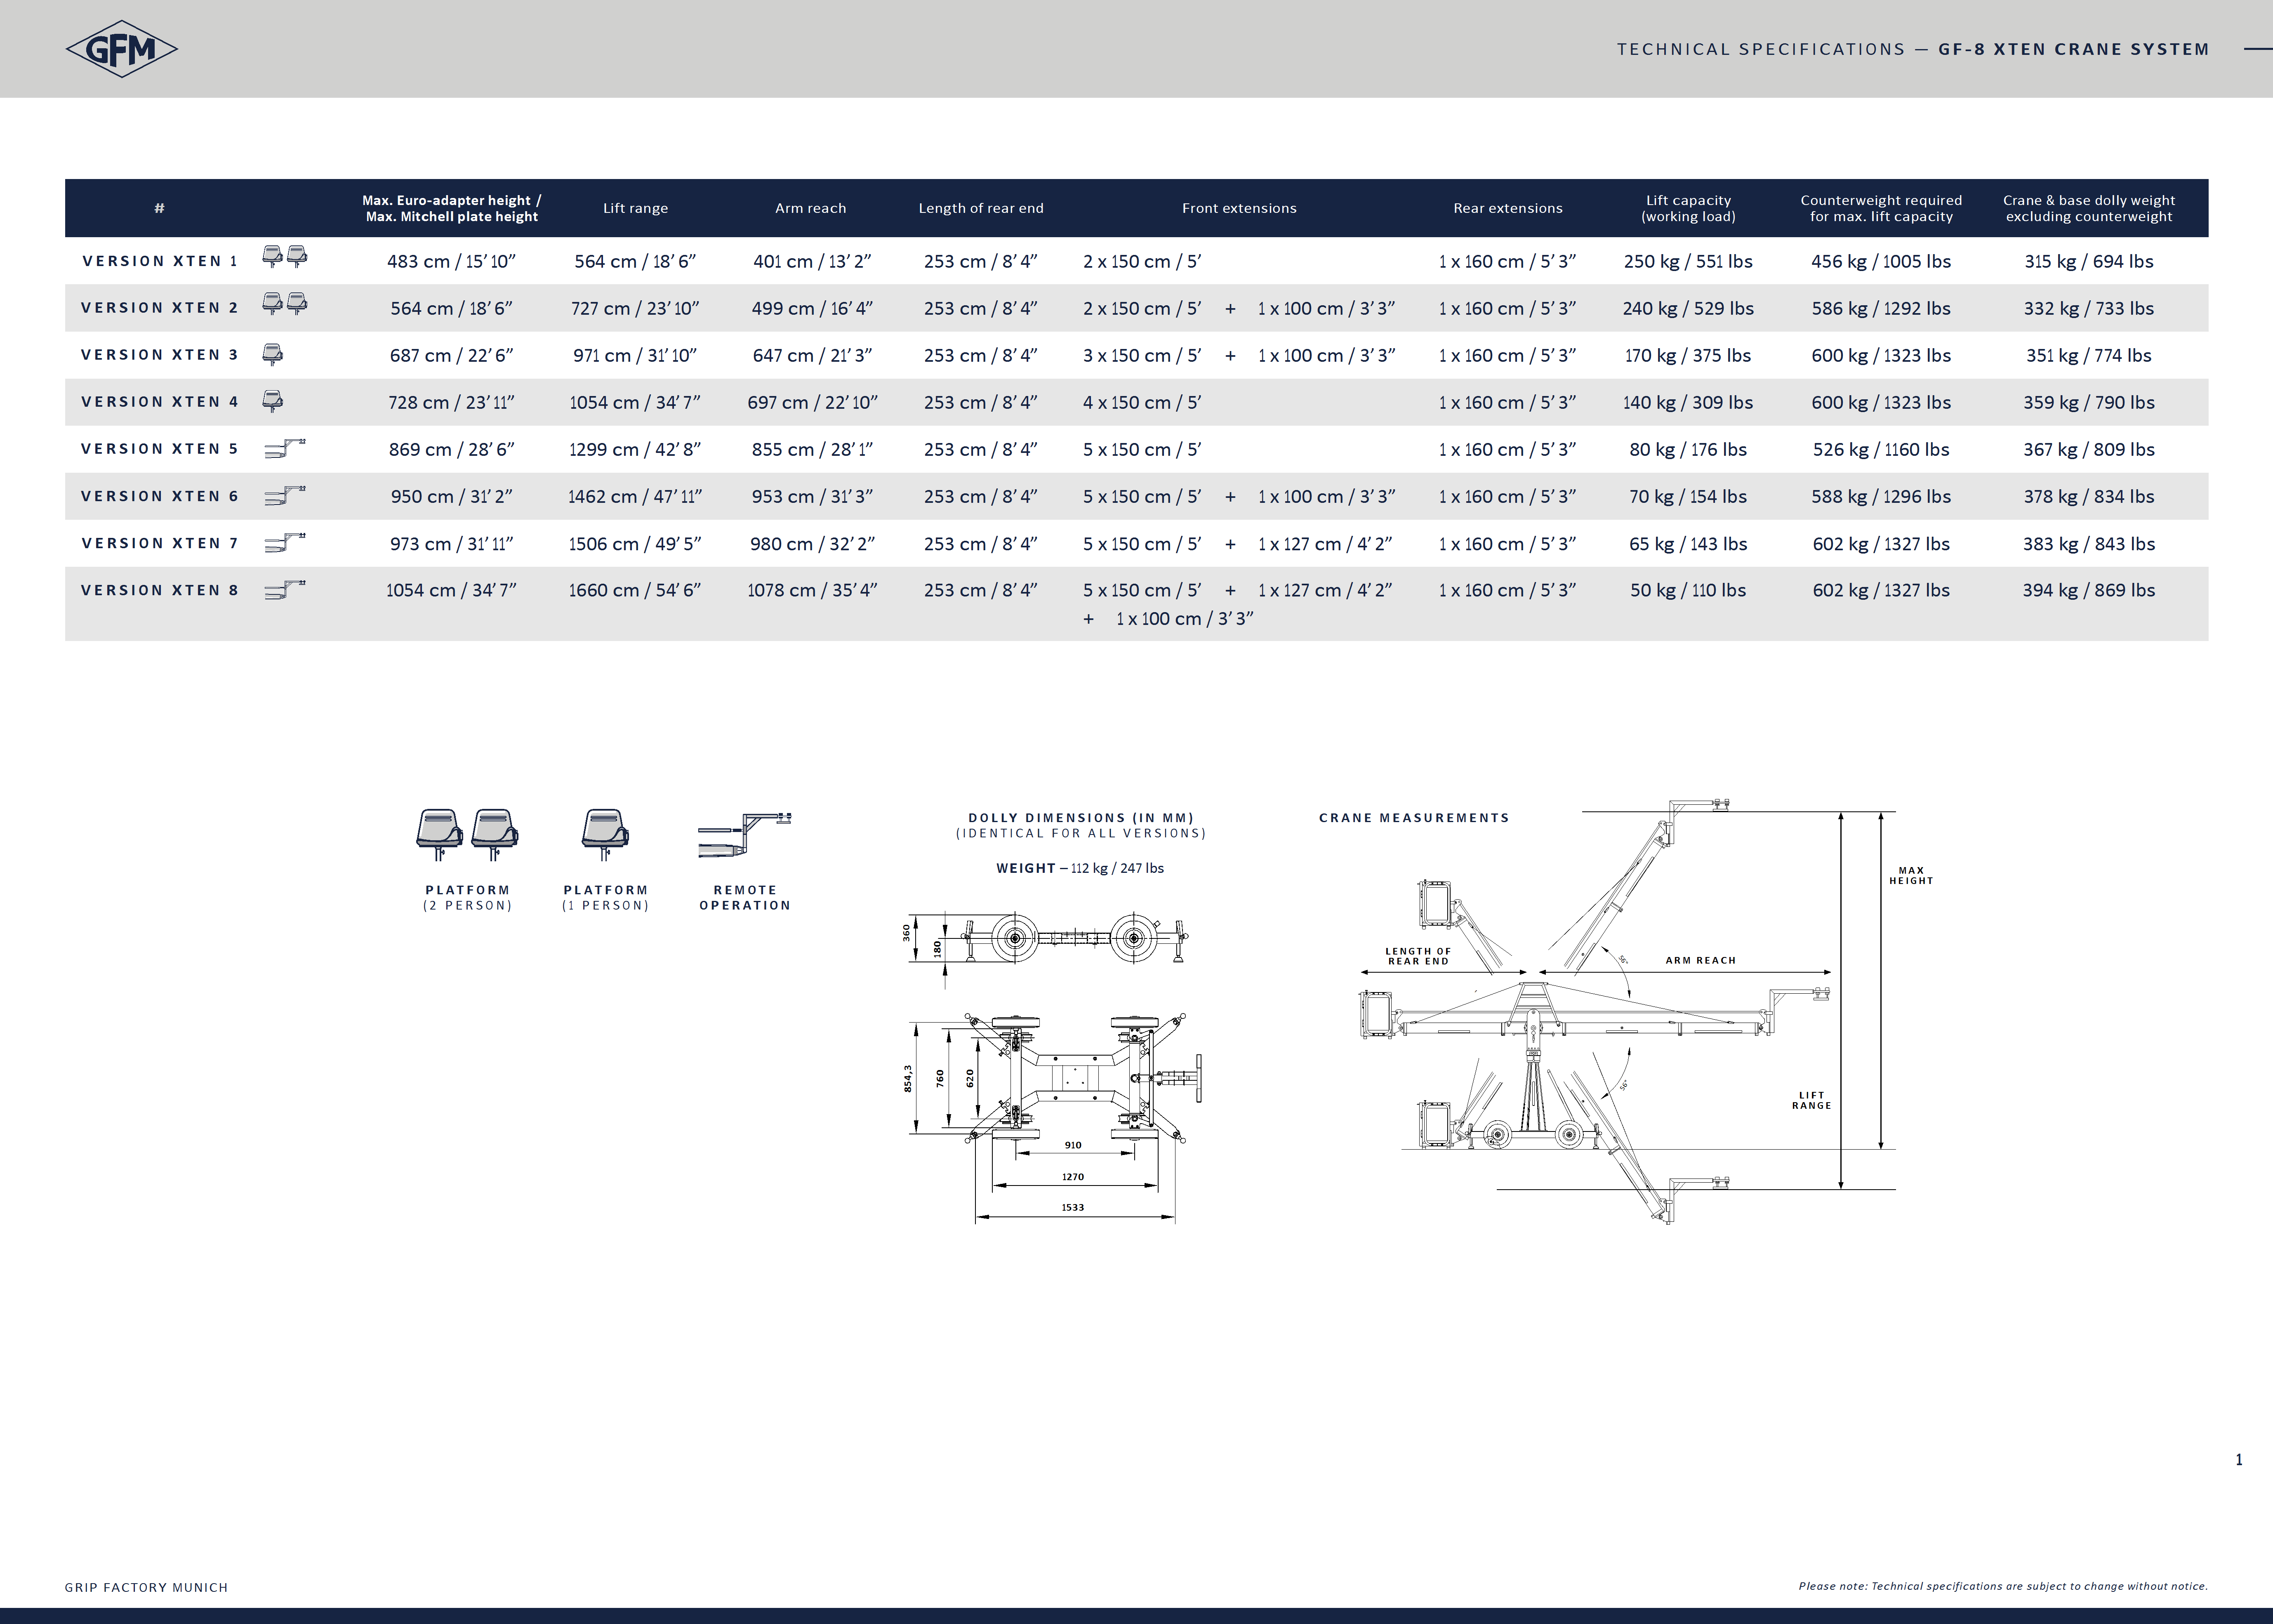Click the Lift range column header

pyautogui.click(x=635, y=208)
